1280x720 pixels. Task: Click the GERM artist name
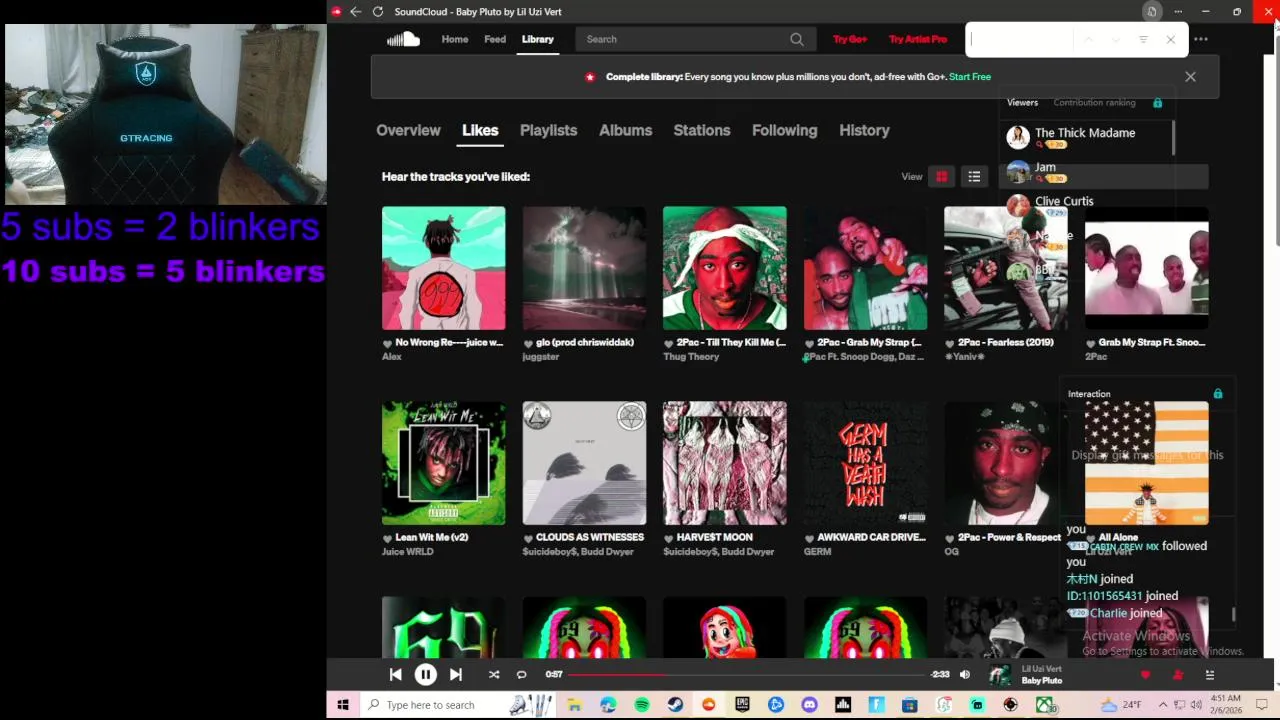click(817, 552)
